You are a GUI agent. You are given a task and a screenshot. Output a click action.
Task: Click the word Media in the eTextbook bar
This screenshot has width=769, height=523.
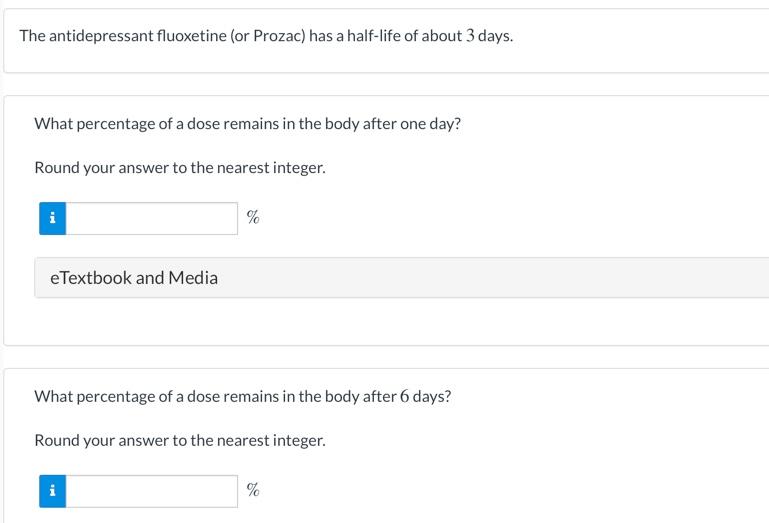coord(193,278)
